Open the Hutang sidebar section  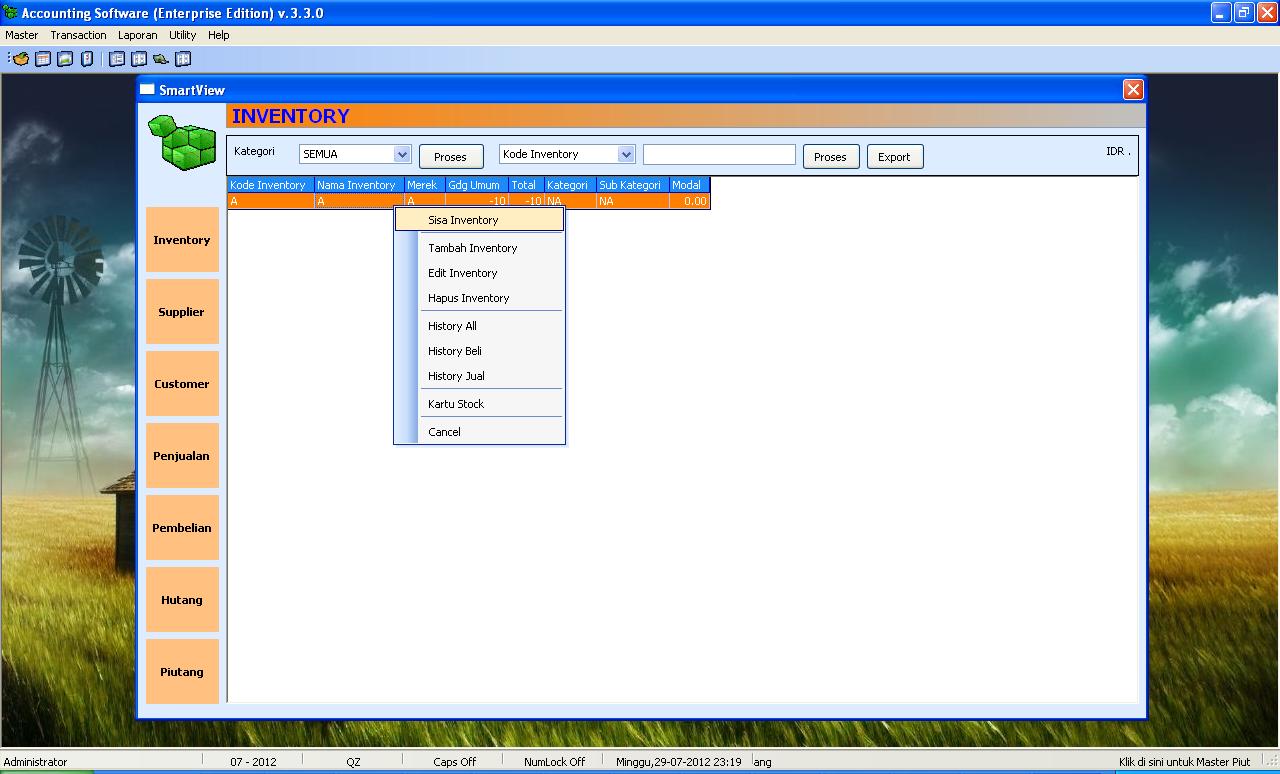182,600
